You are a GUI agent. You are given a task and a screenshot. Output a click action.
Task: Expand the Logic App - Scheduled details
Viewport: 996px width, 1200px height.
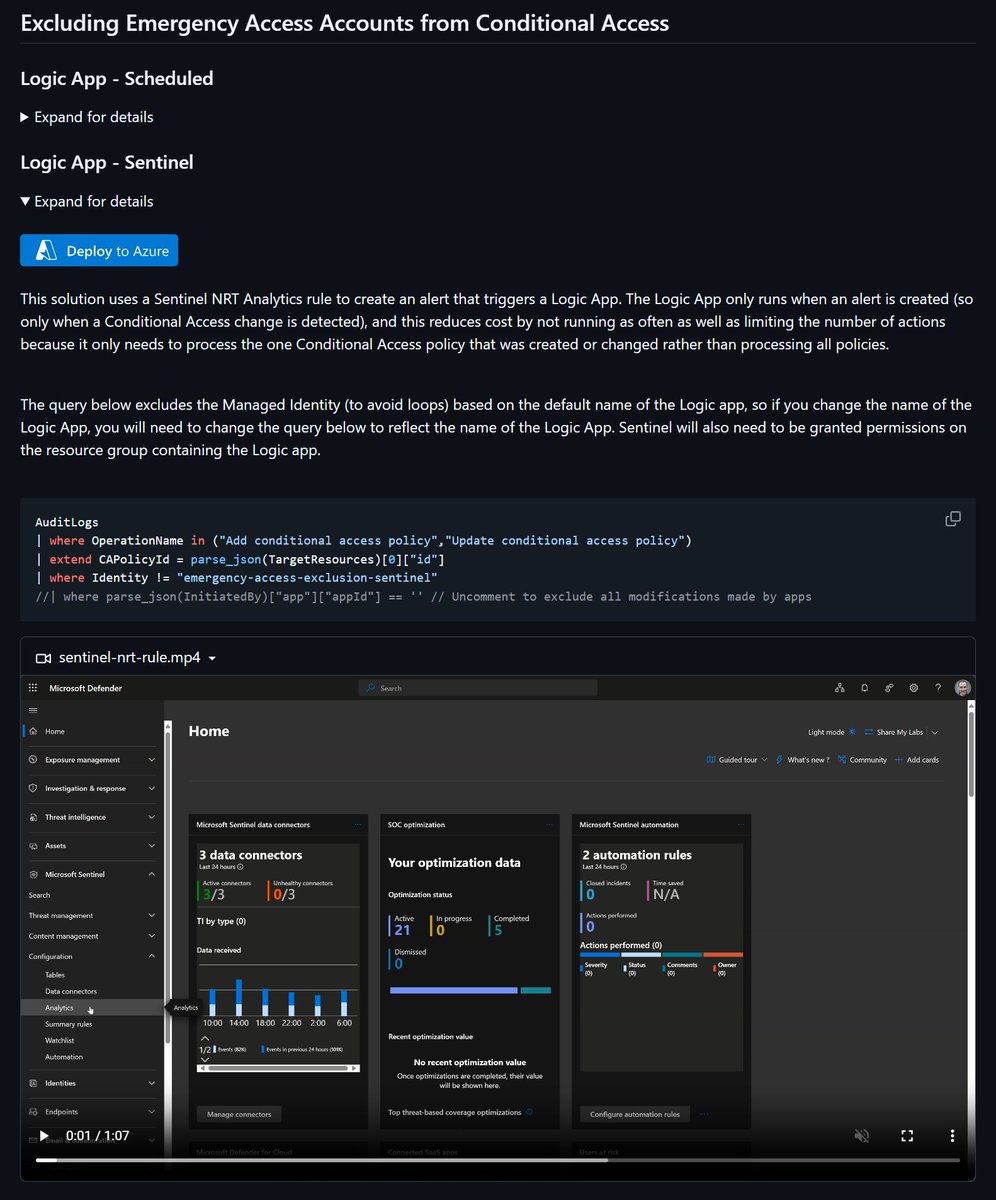[x=87, y=117]
